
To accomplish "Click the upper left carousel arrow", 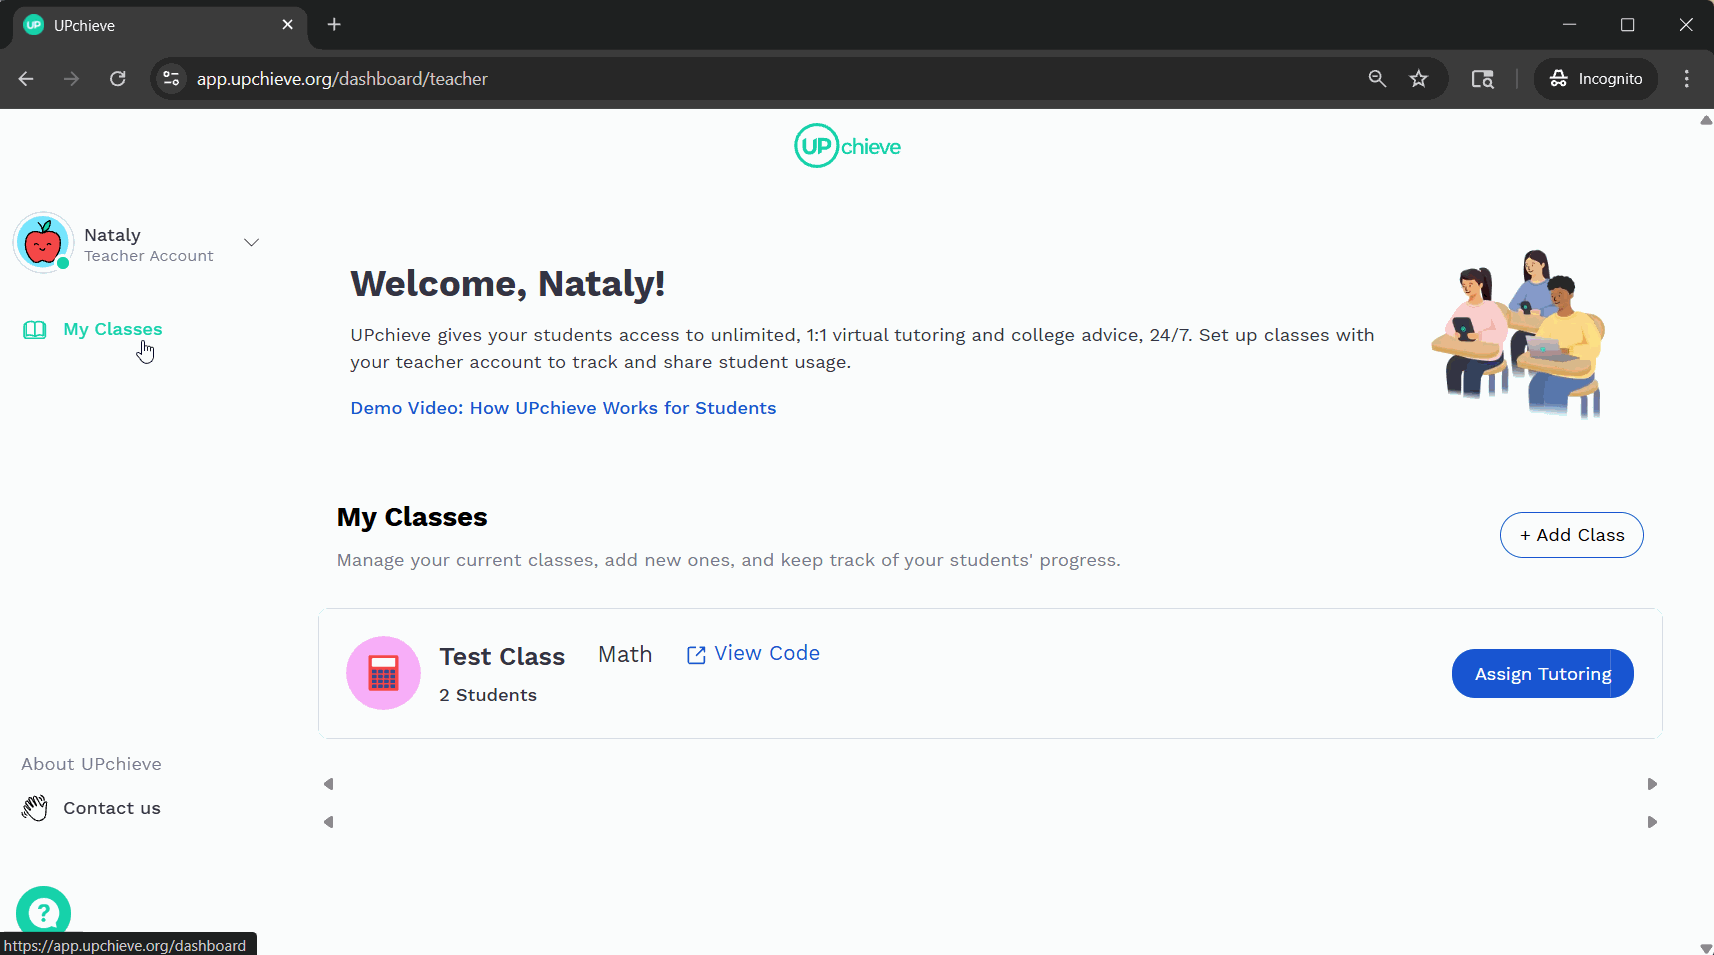I will pos(328,784).
